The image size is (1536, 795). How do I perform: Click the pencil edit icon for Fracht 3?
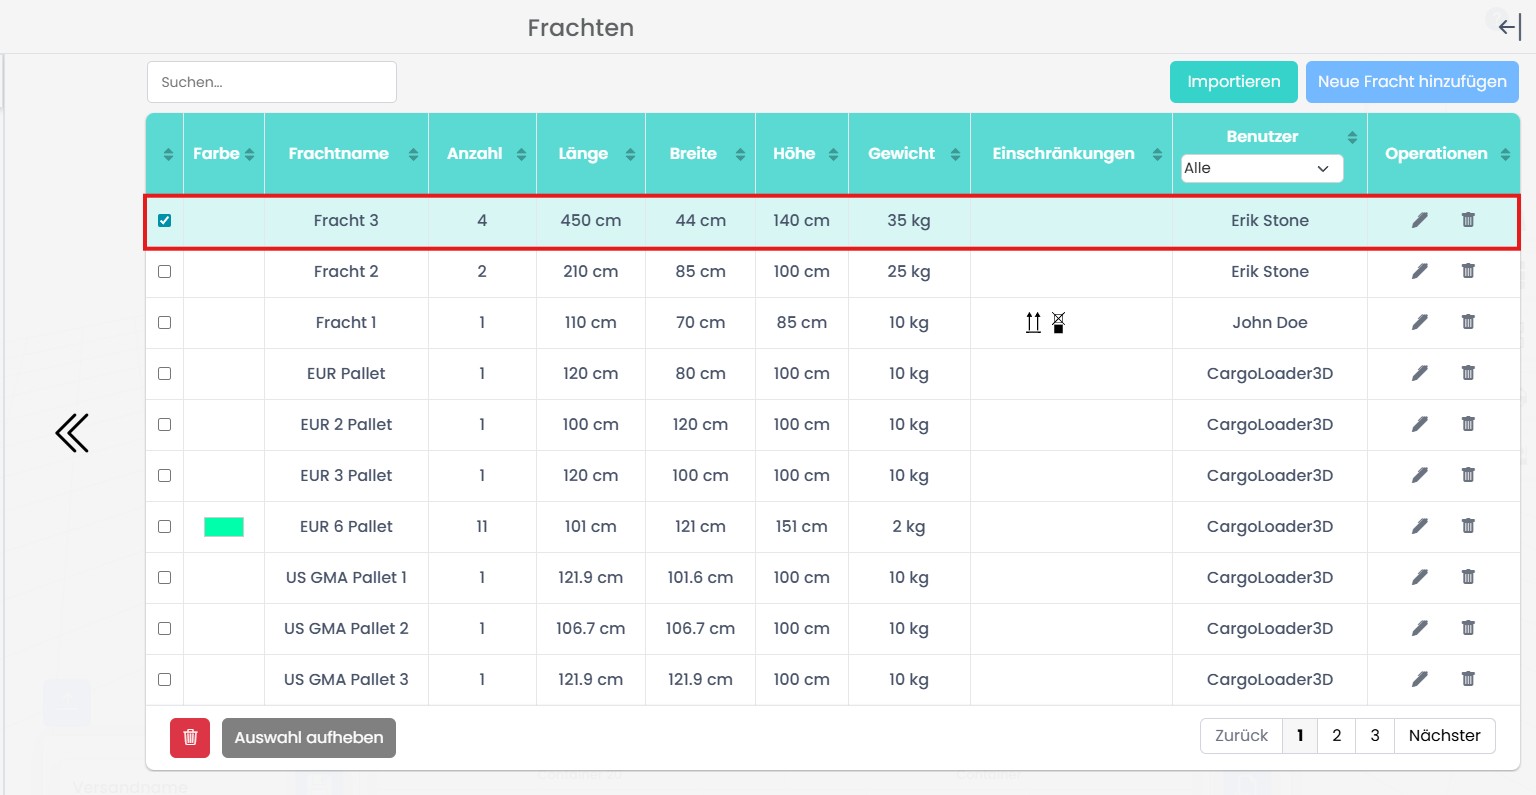point(1419,220)
